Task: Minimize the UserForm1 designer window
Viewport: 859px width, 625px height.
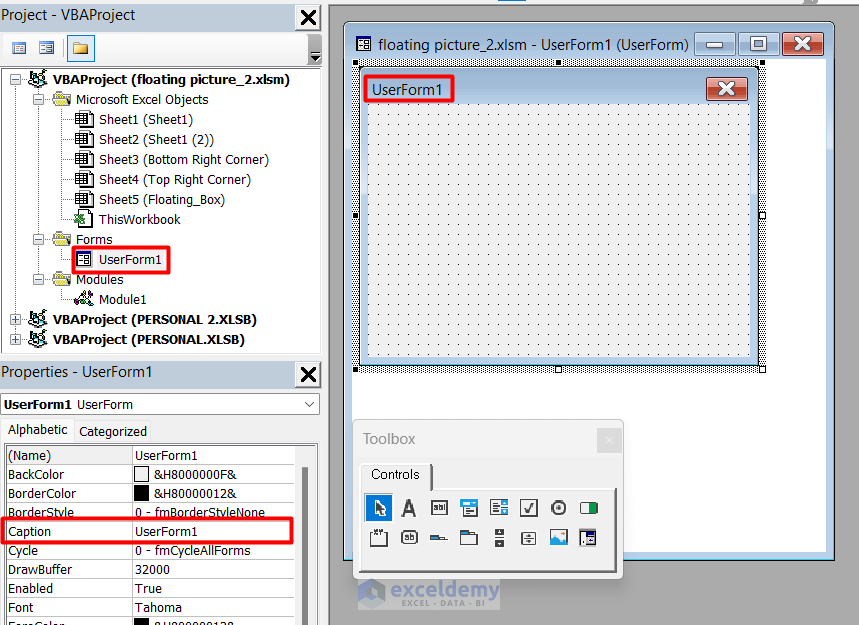Action: pos(714,44)
